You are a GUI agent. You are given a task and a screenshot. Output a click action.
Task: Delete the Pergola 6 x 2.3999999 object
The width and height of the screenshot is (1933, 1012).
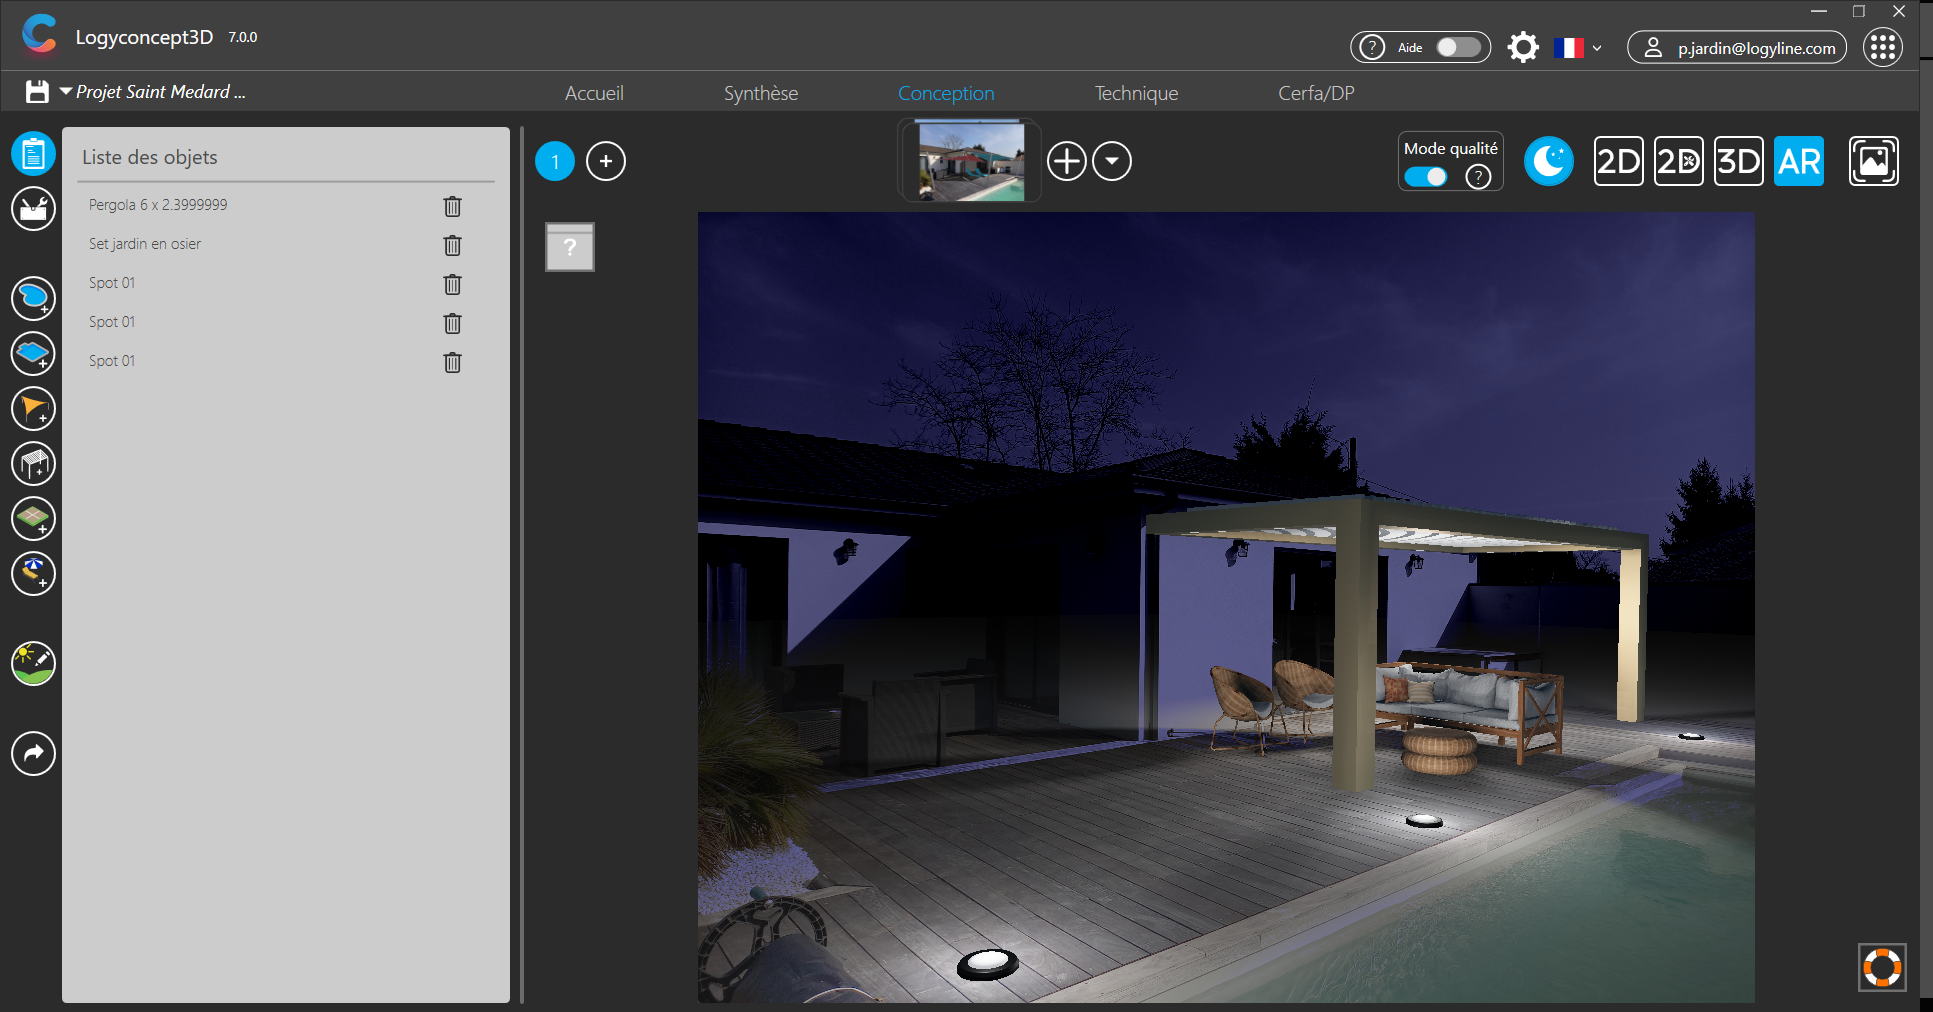pyautogui.click(x=452, y=206)
